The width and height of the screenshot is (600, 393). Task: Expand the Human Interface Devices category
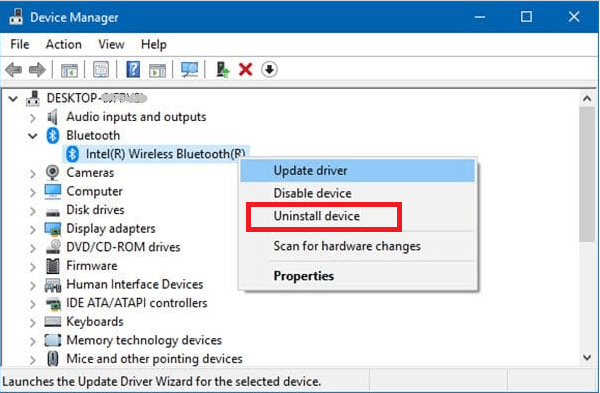(x=33, y=285)
